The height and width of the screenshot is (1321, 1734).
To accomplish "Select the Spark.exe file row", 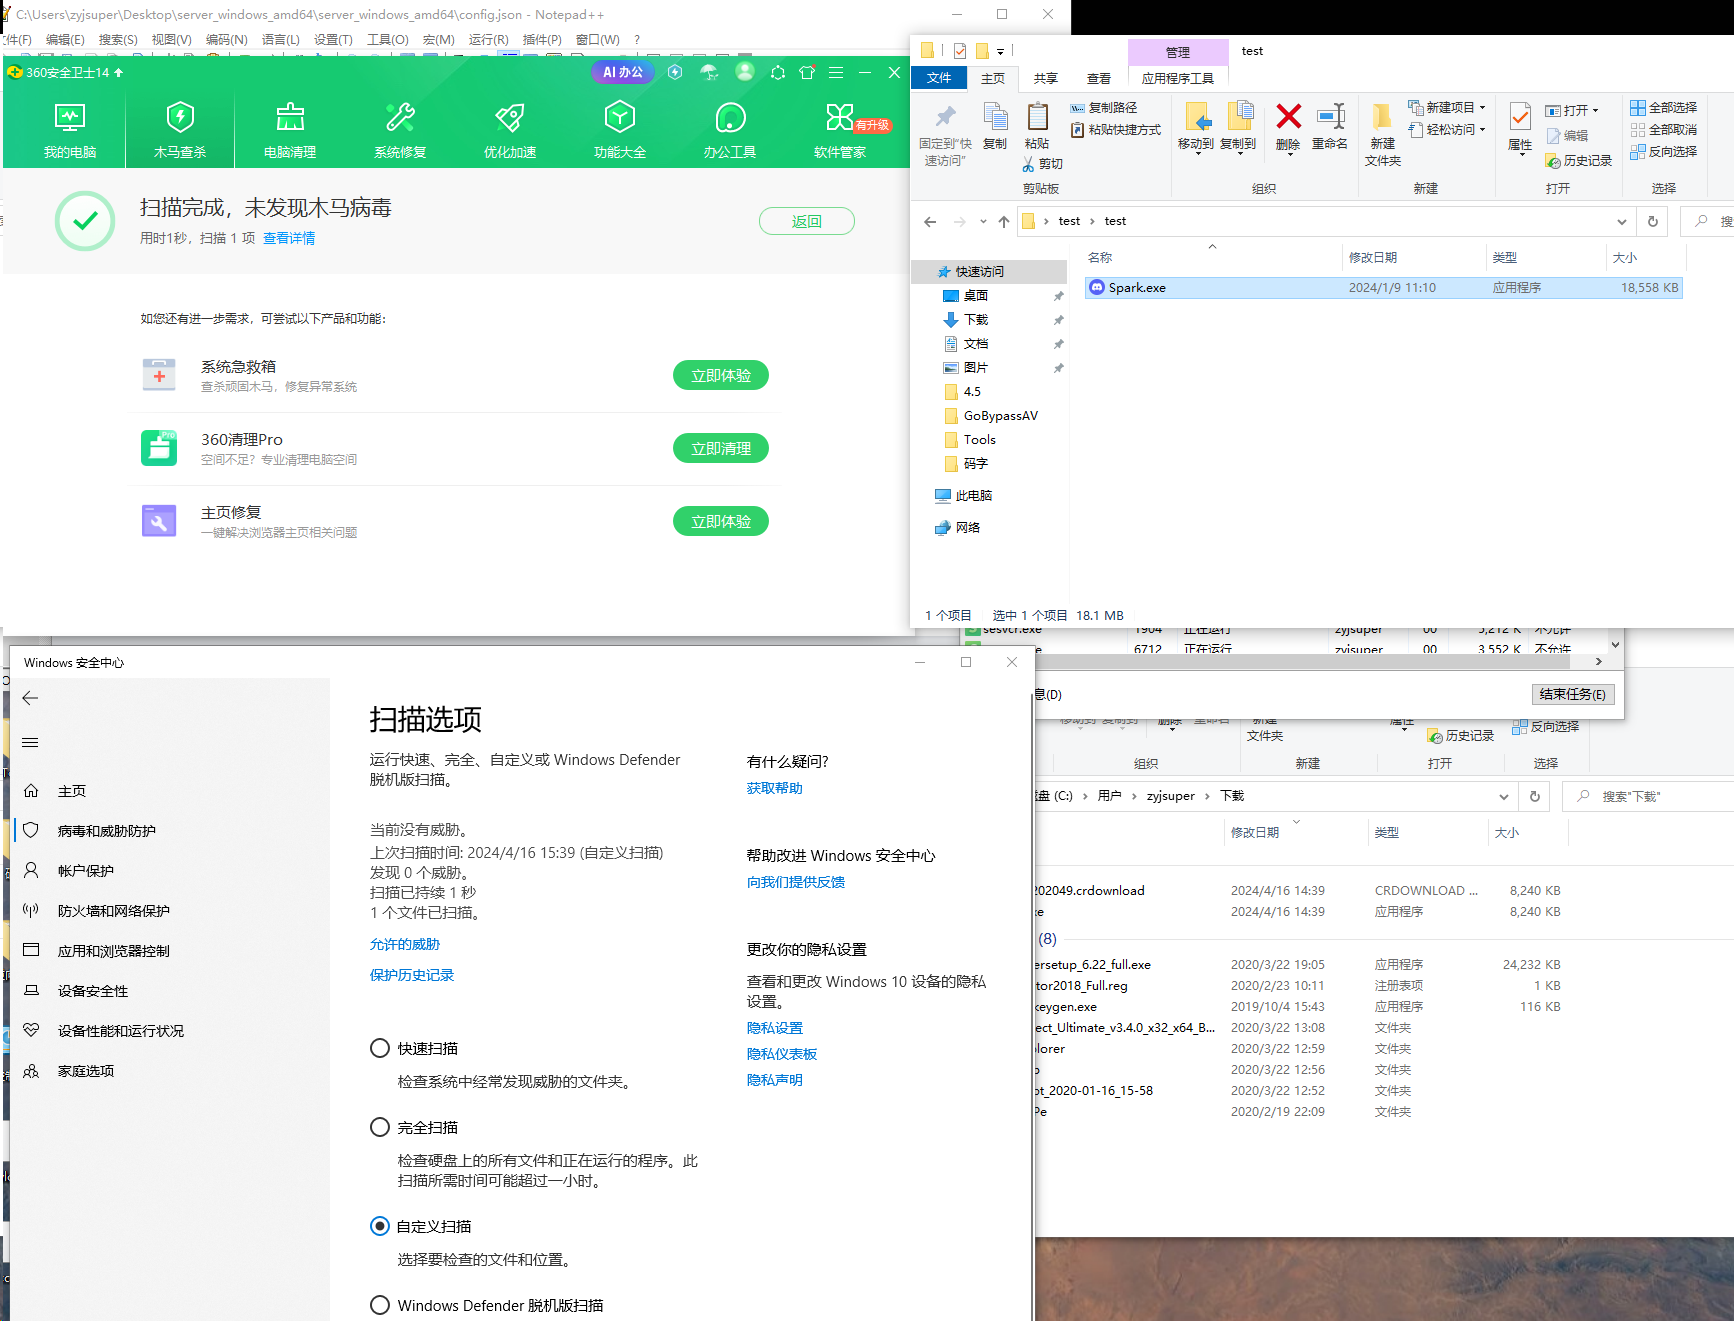I will pyautogui.click(x=1137, y=288).
